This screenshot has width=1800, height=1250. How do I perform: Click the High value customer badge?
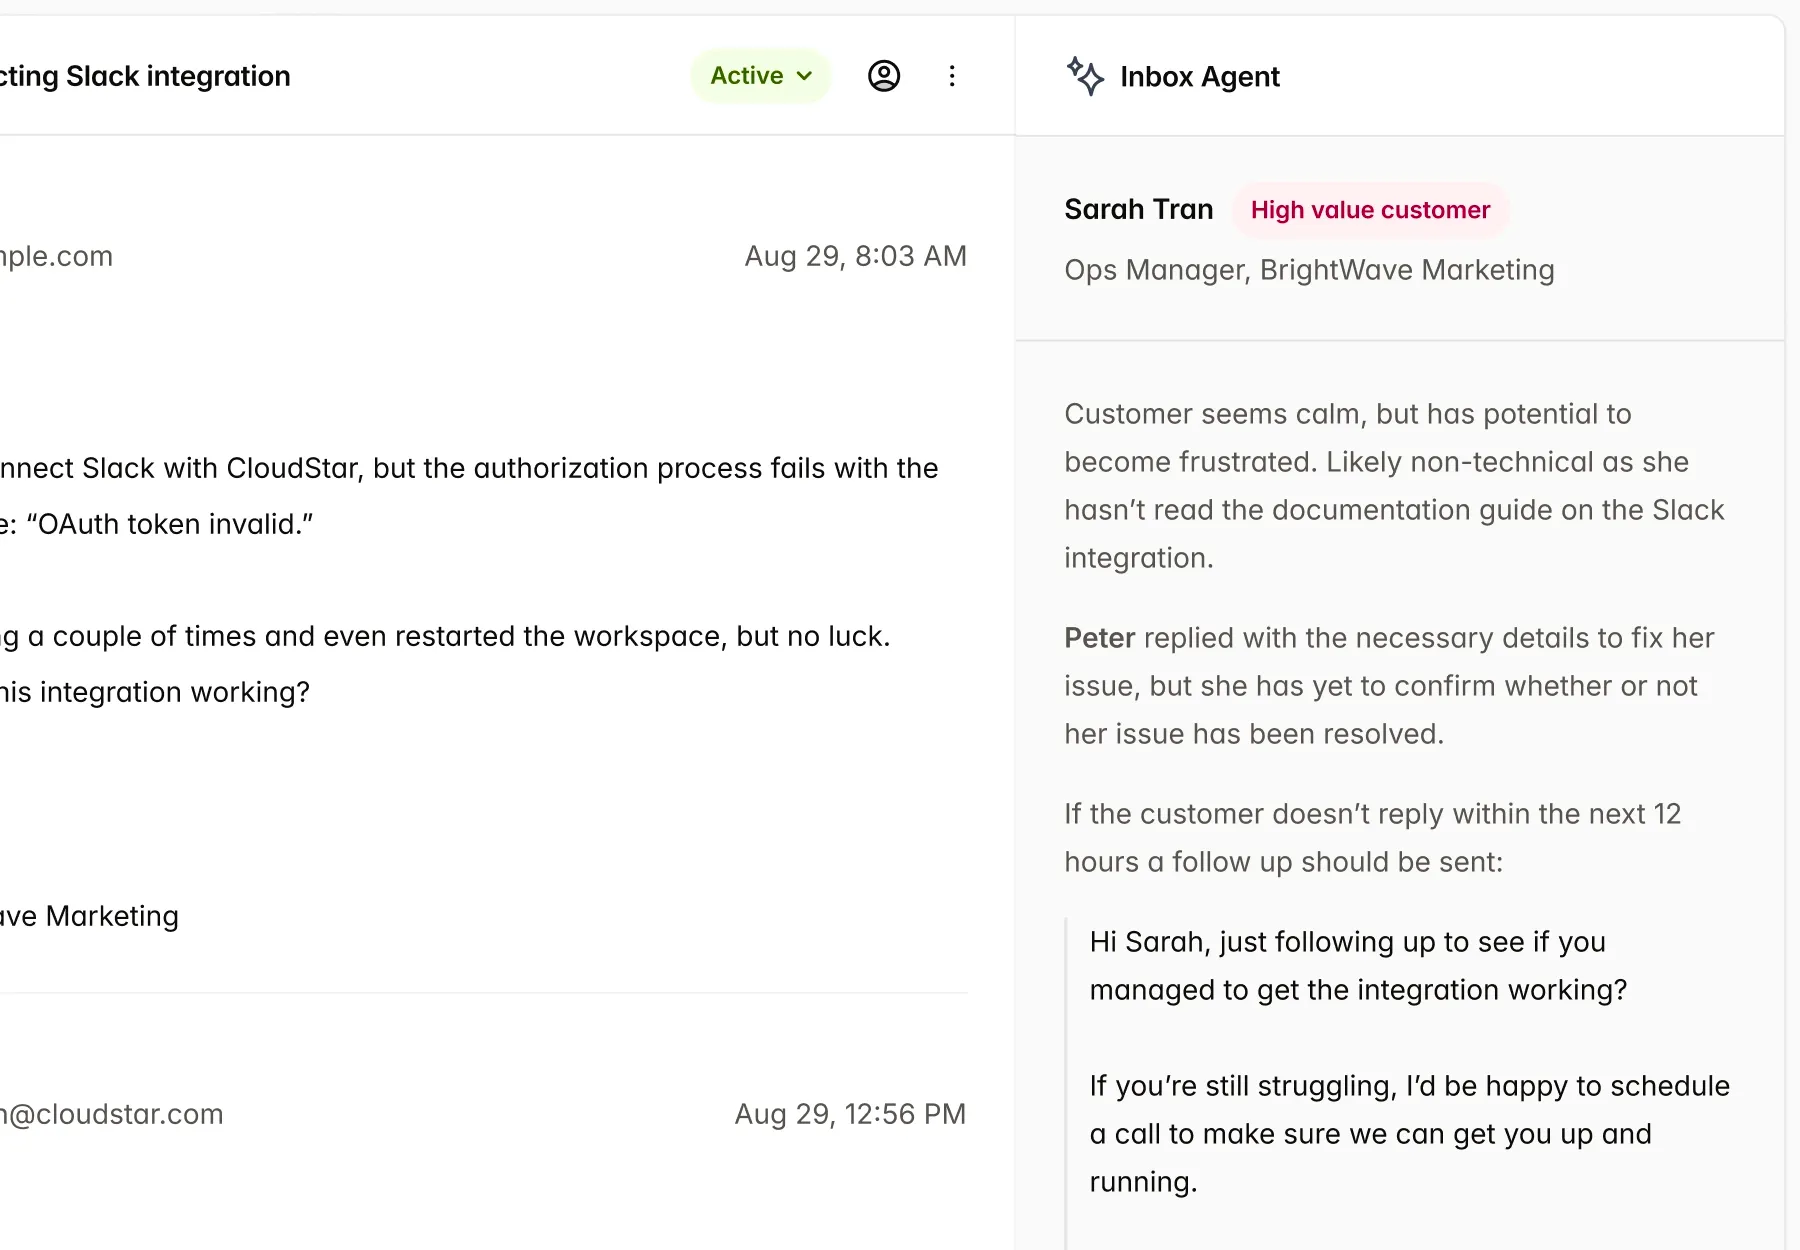(1370, 210)
